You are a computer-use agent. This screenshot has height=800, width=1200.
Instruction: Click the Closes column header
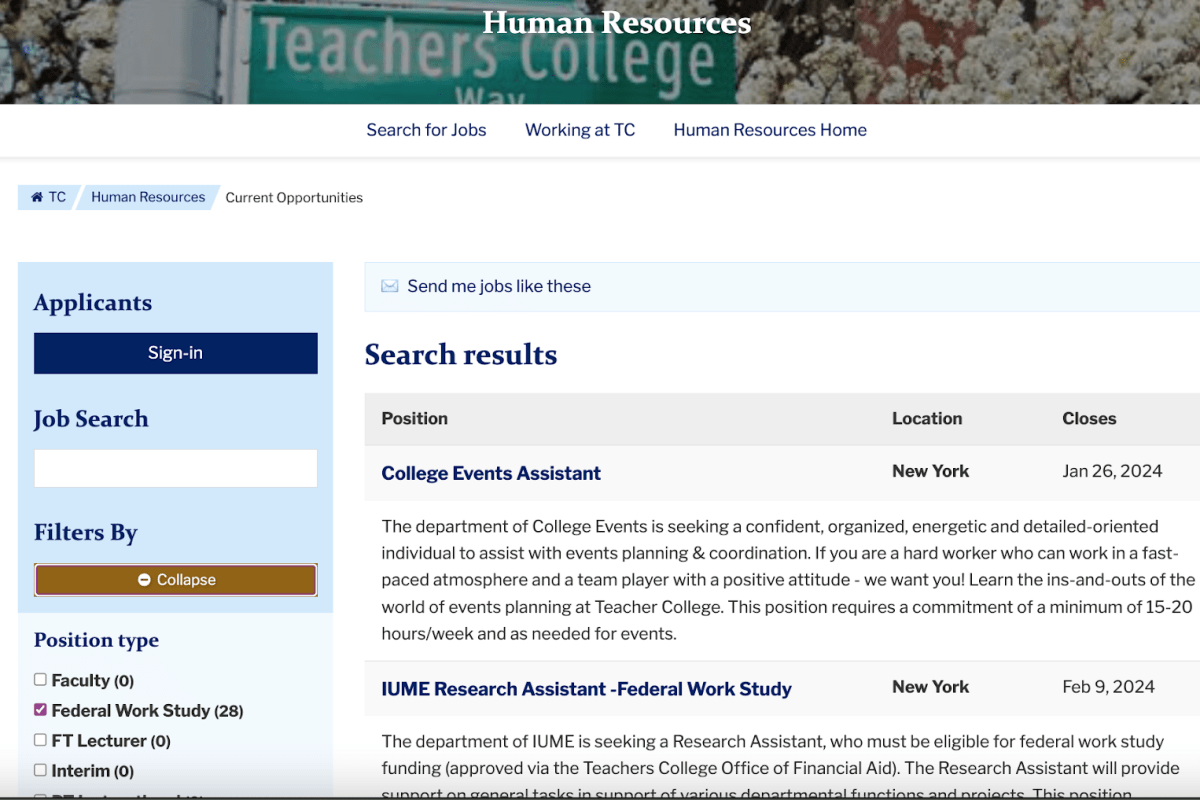1089,419
